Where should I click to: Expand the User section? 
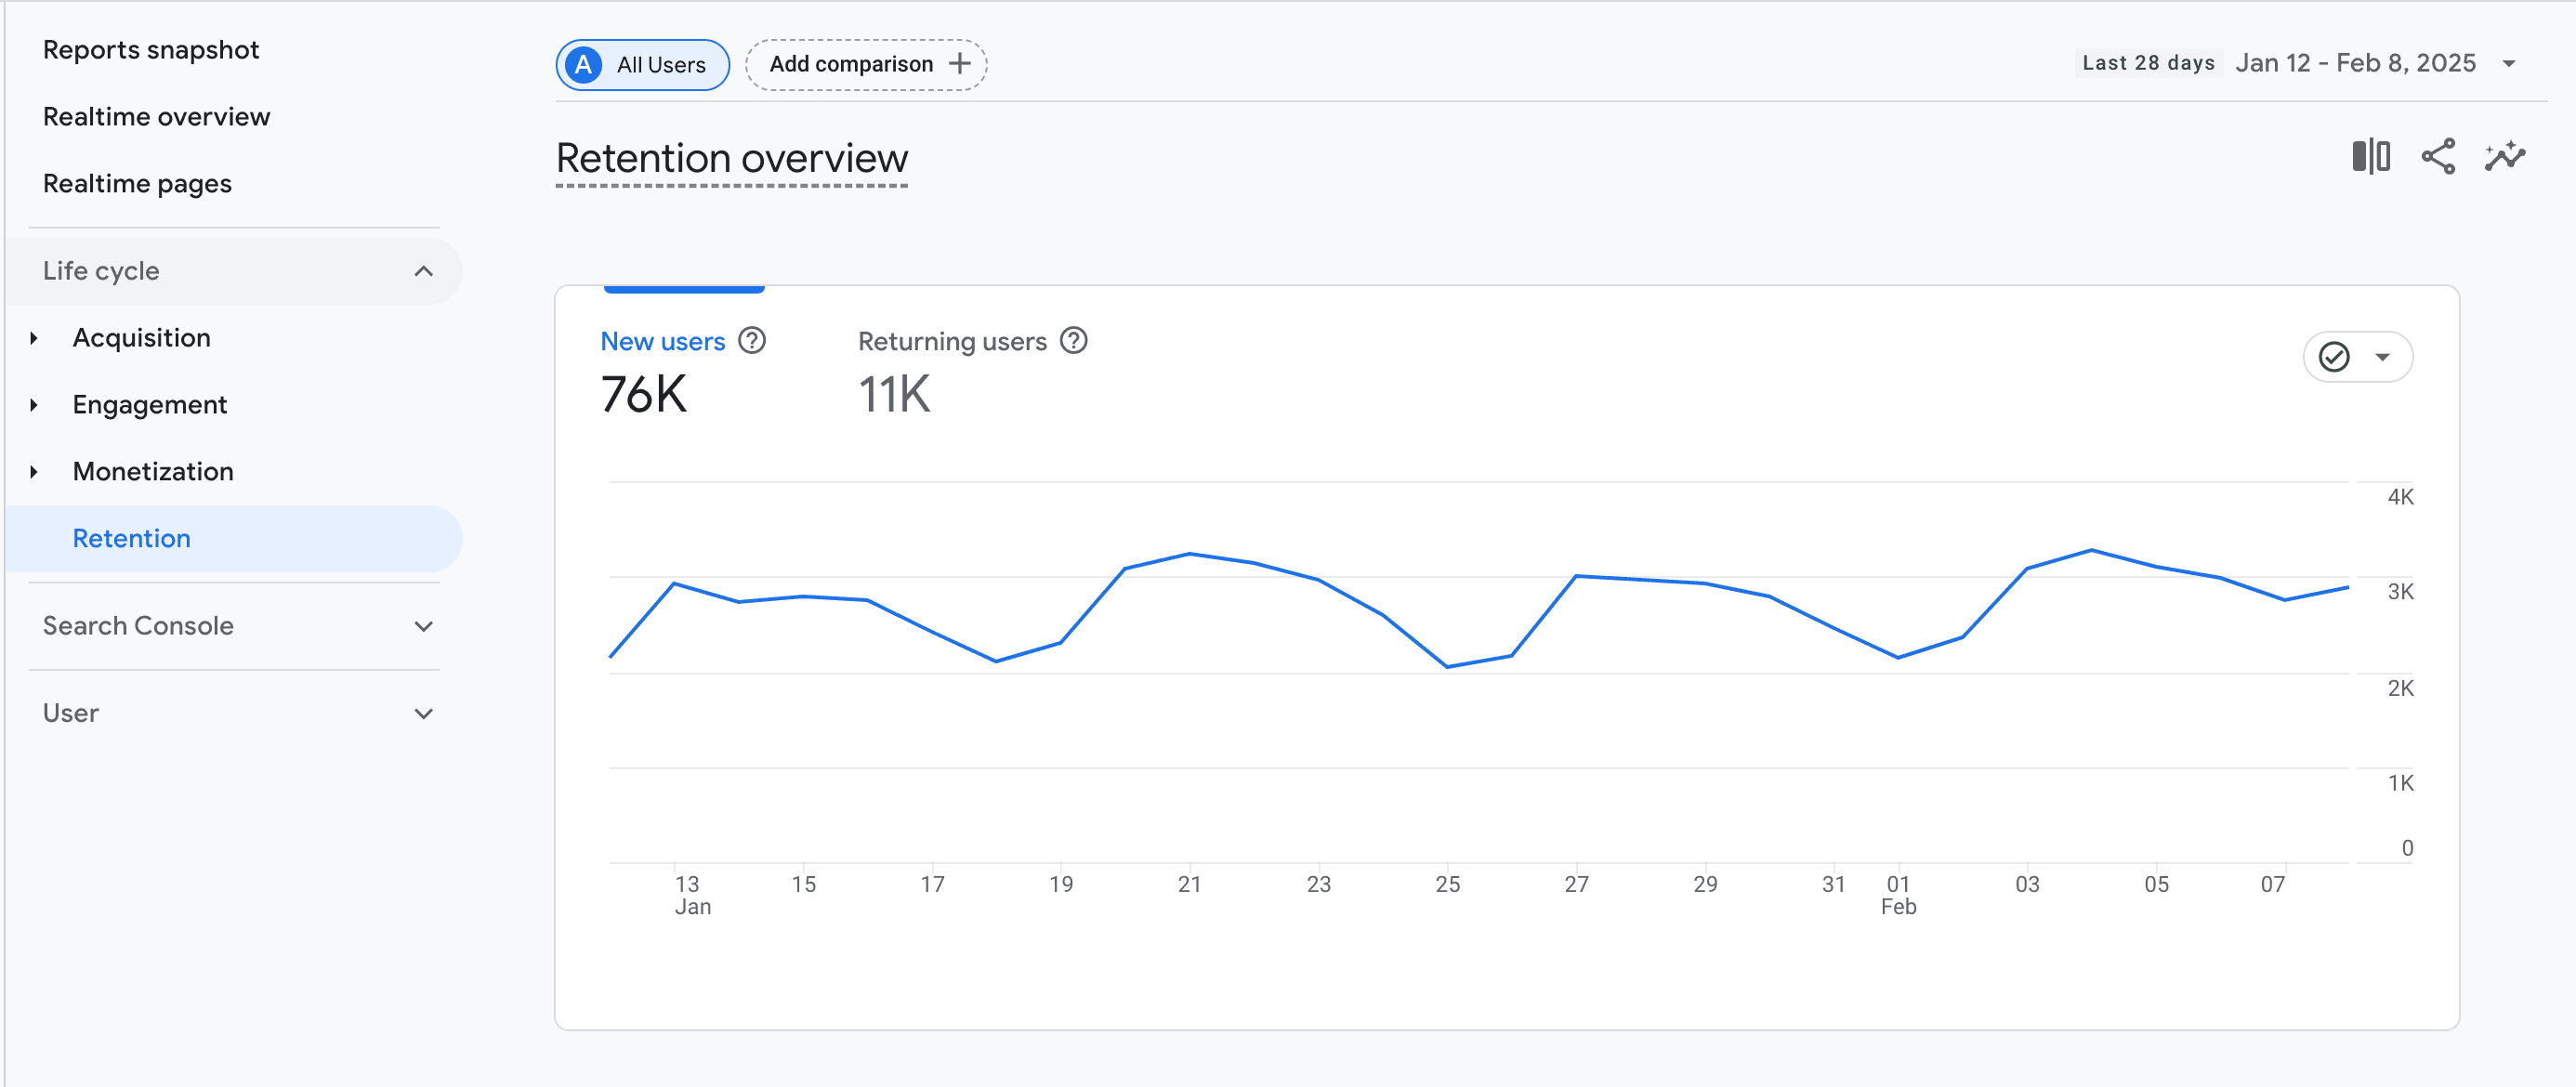423,713
